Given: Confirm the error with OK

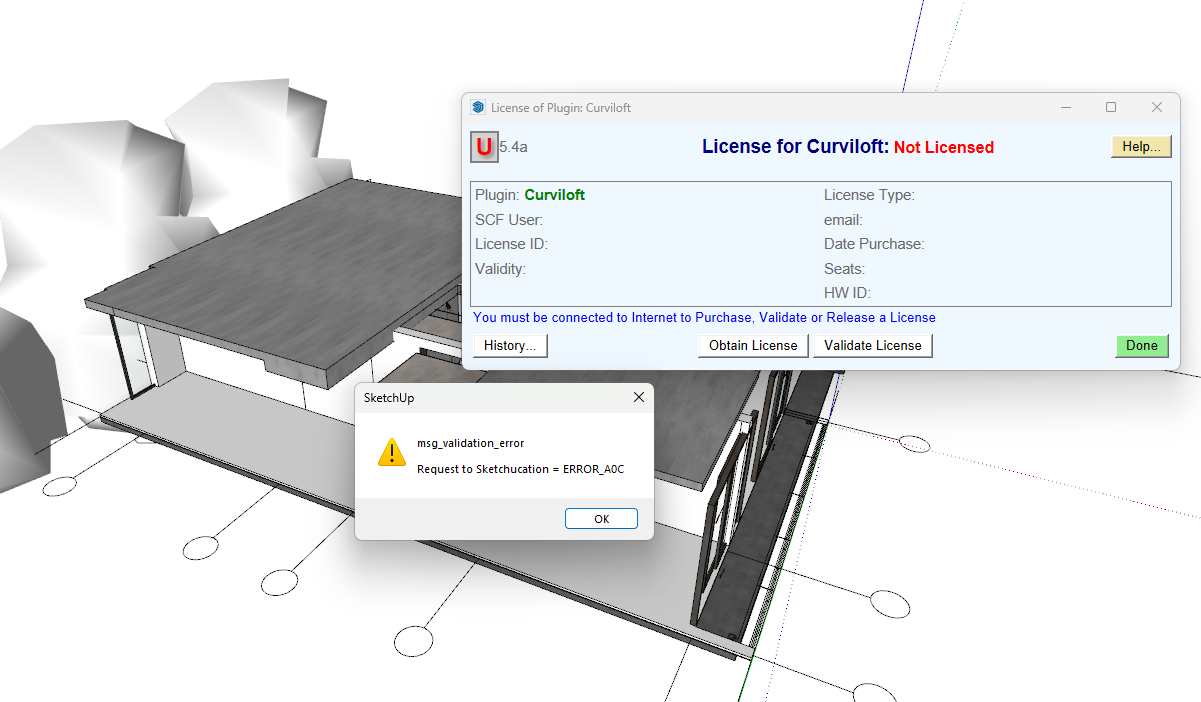Looking at the screenshot, I should [x=601, y=519].
